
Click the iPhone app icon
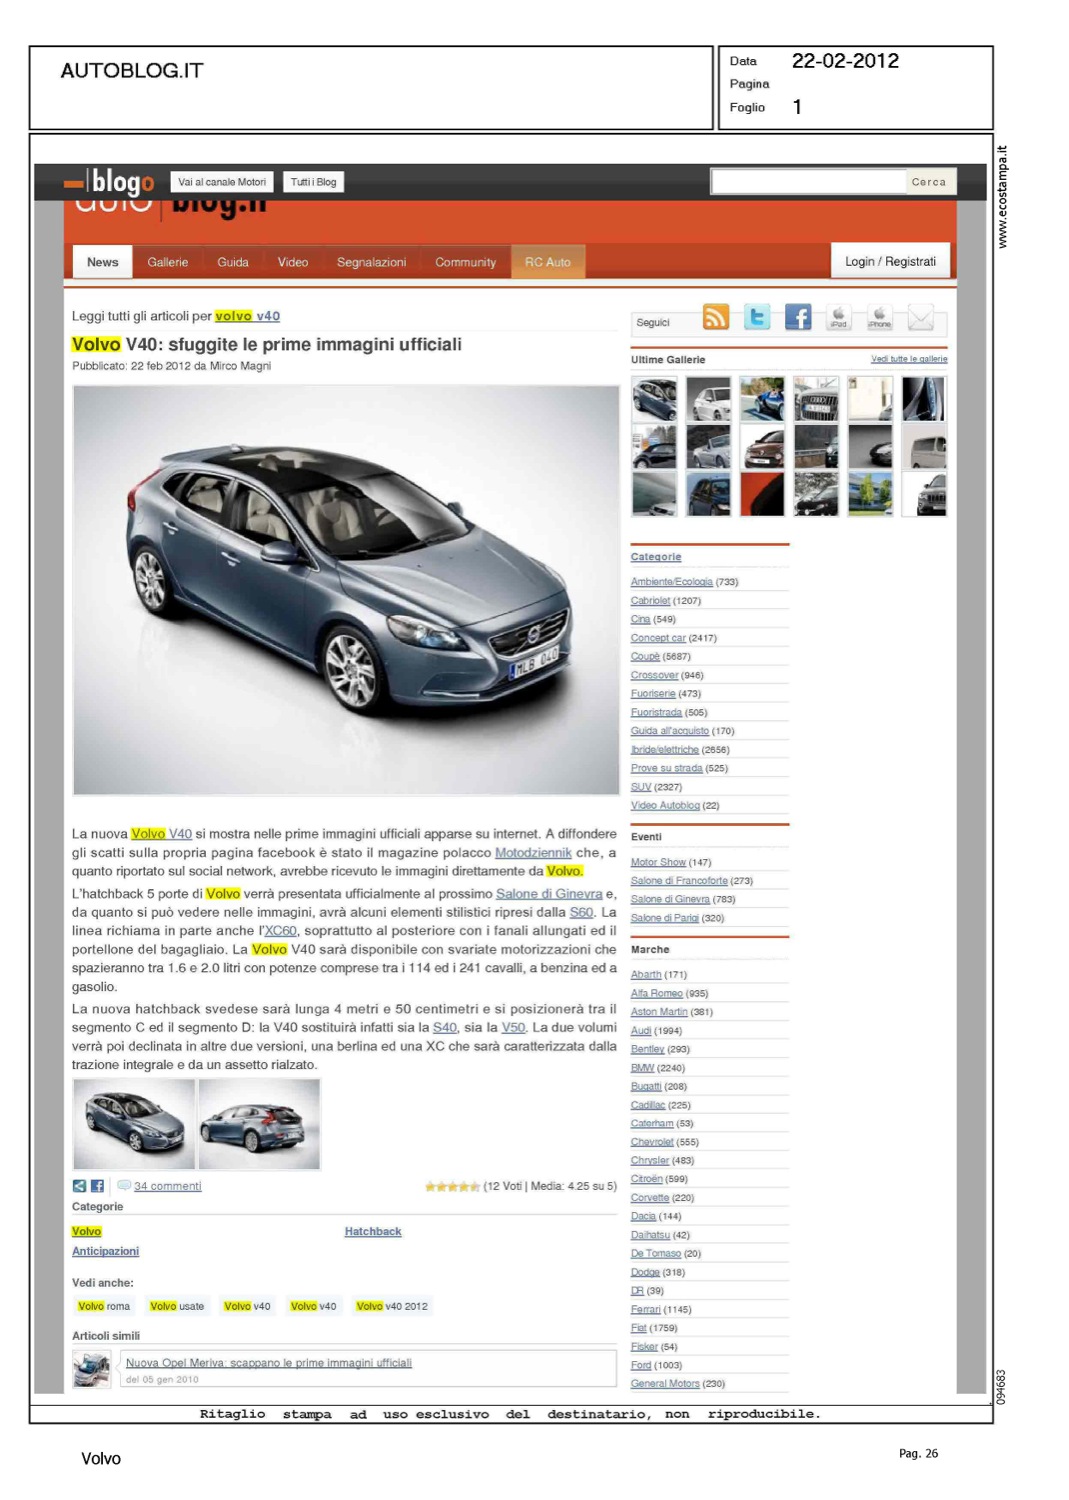[879, 318]
